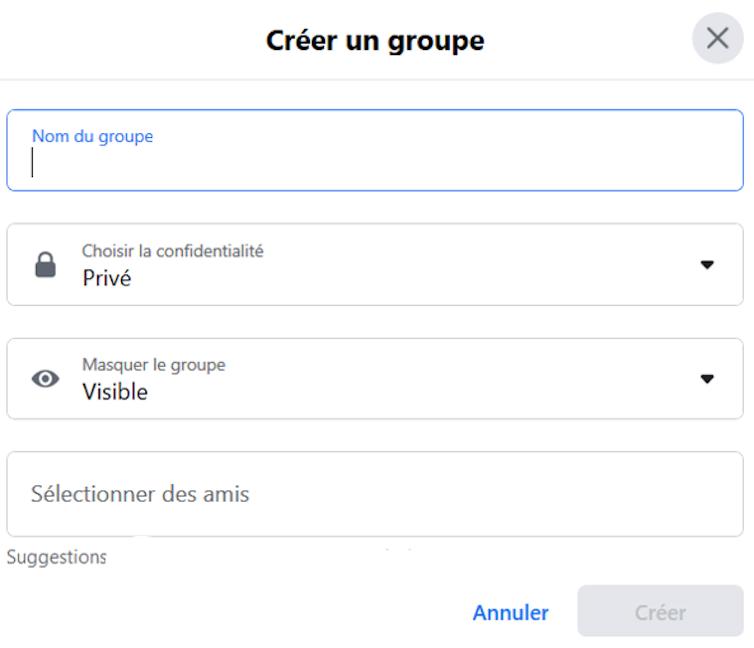Viewport: 754px width, 648px height.
Task: Close the Créer un groupe dialog
Action: coord(717,39)
